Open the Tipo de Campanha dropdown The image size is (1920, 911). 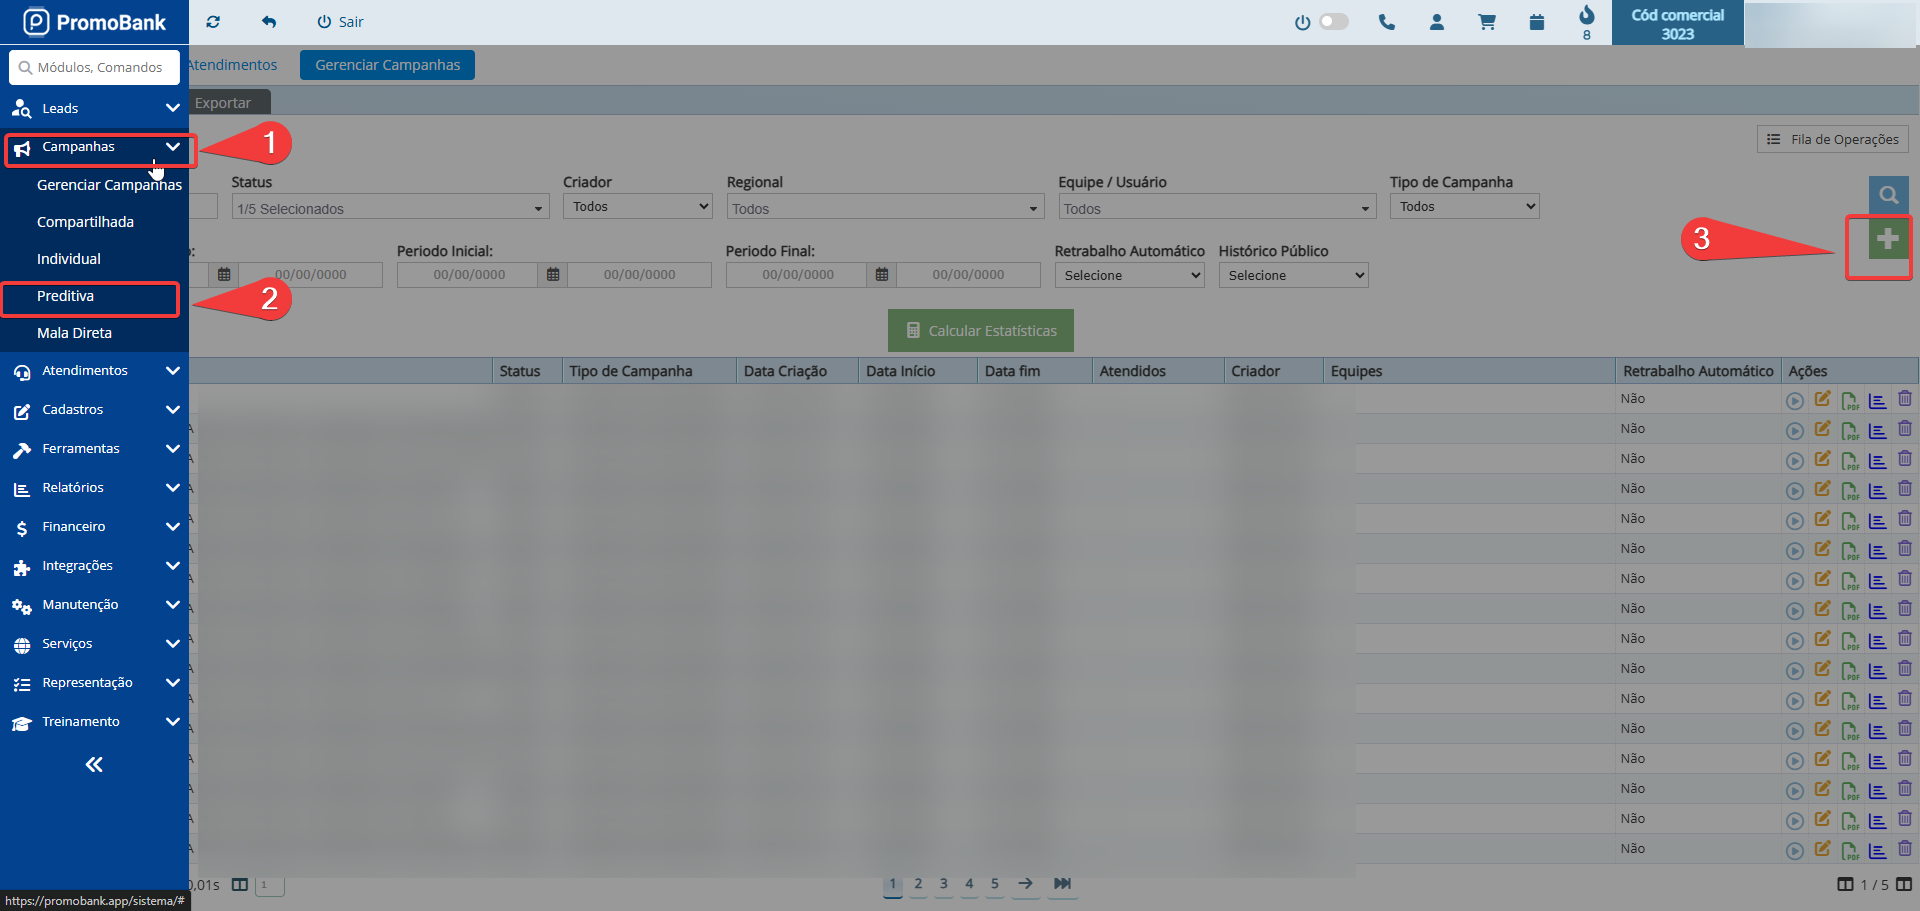click(1464, 207)
